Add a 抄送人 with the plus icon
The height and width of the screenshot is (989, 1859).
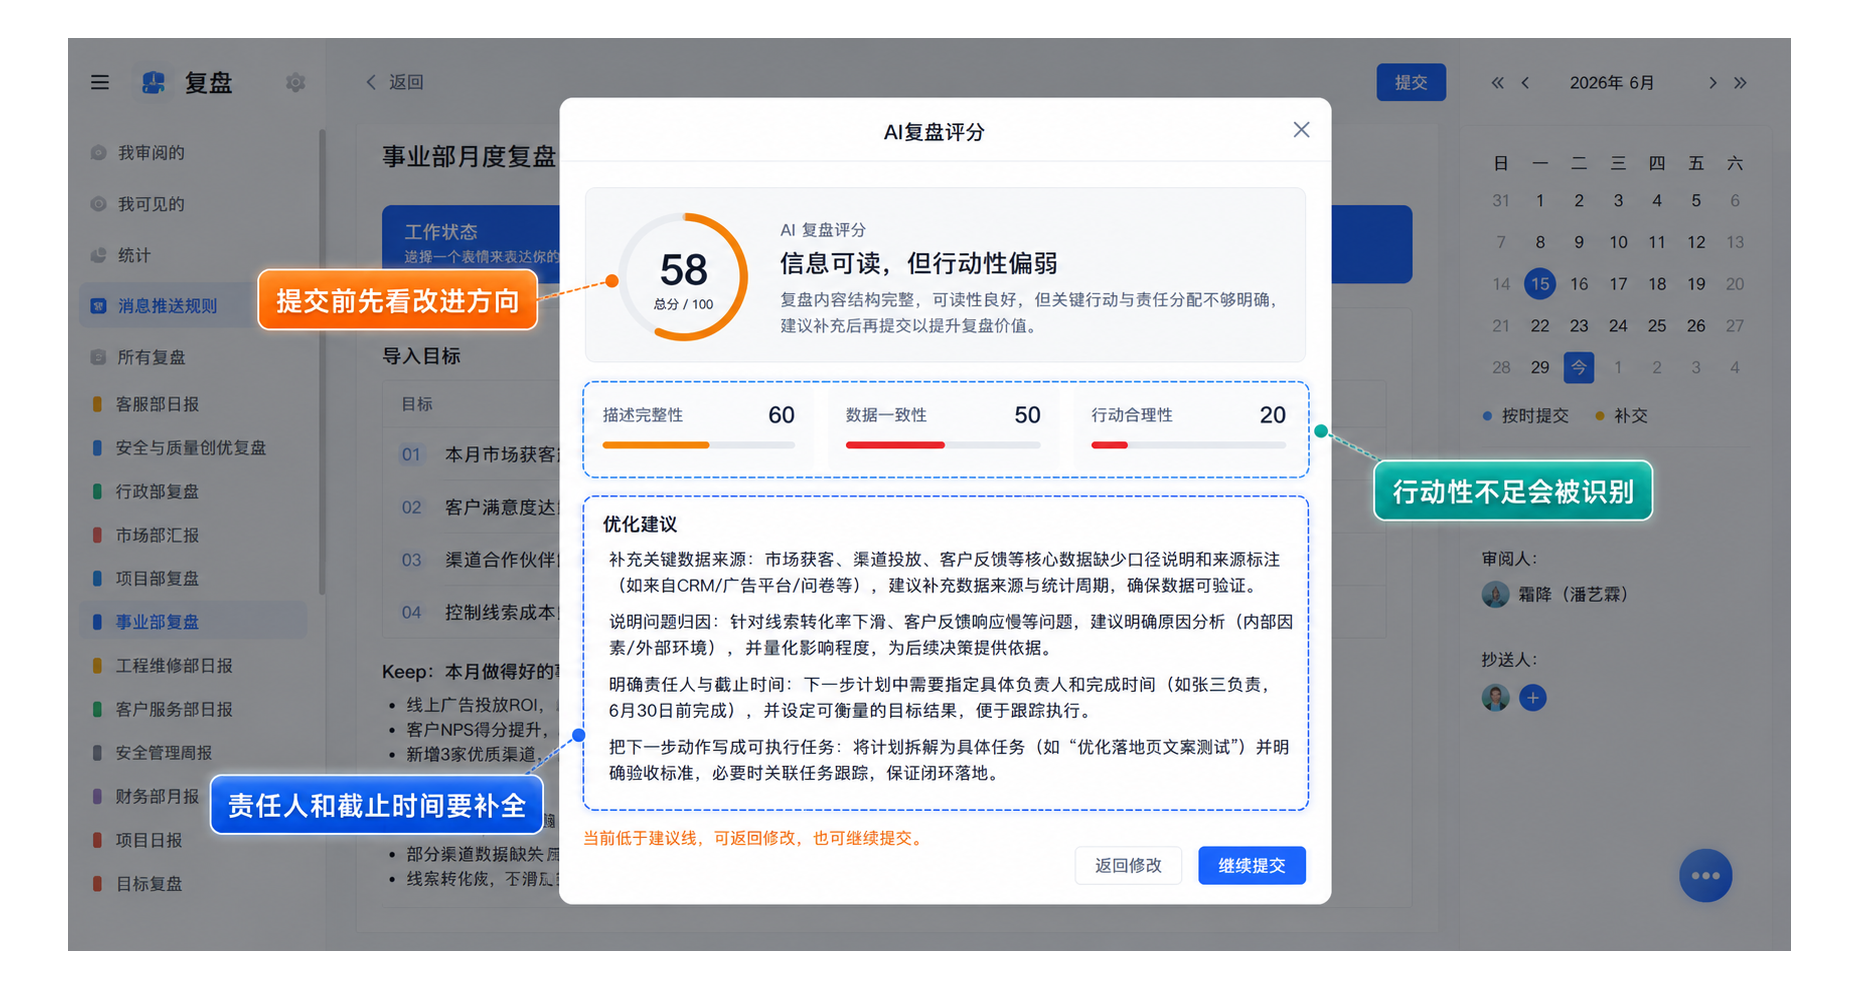(x=1533, y=698)
